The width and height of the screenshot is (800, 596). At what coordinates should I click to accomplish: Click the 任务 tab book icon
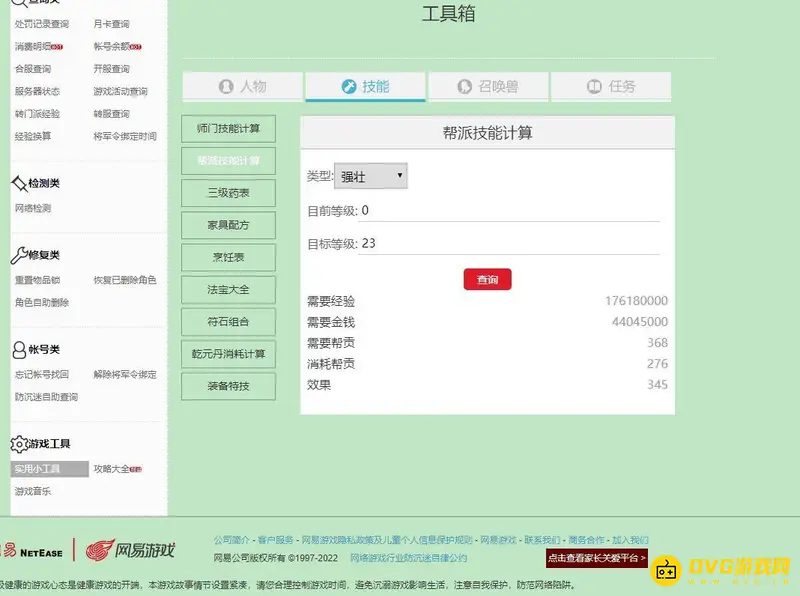[x=594, y=86]
